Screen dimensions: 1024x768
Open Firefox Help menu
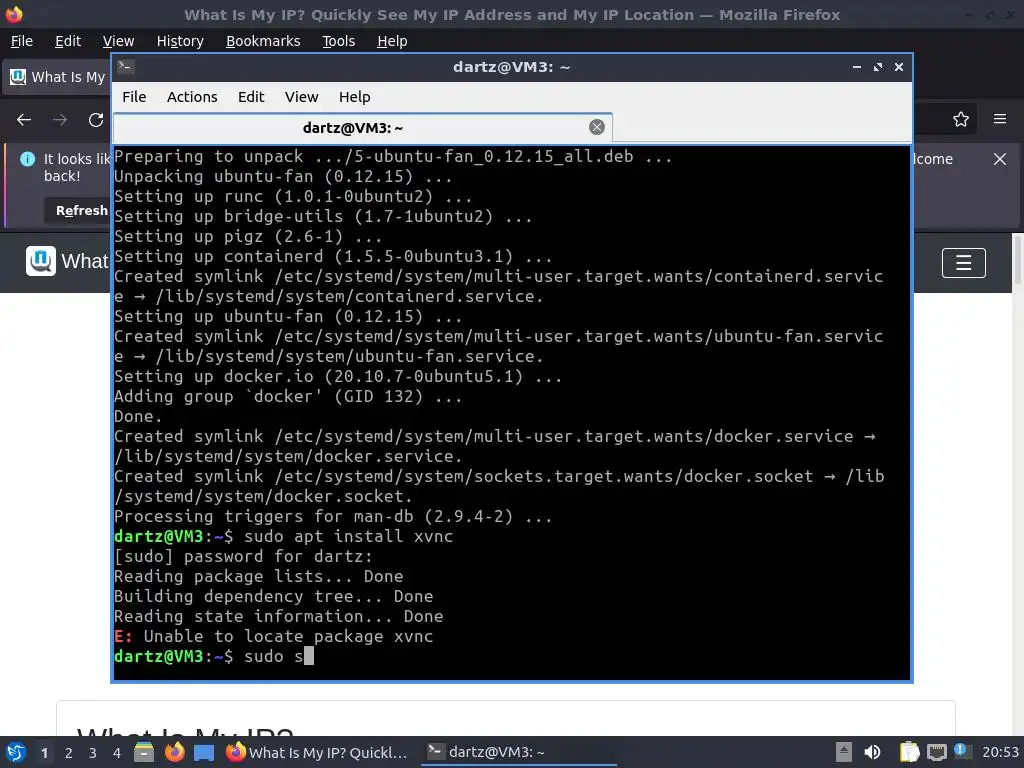pyautogui.click(x=392, y=41)
